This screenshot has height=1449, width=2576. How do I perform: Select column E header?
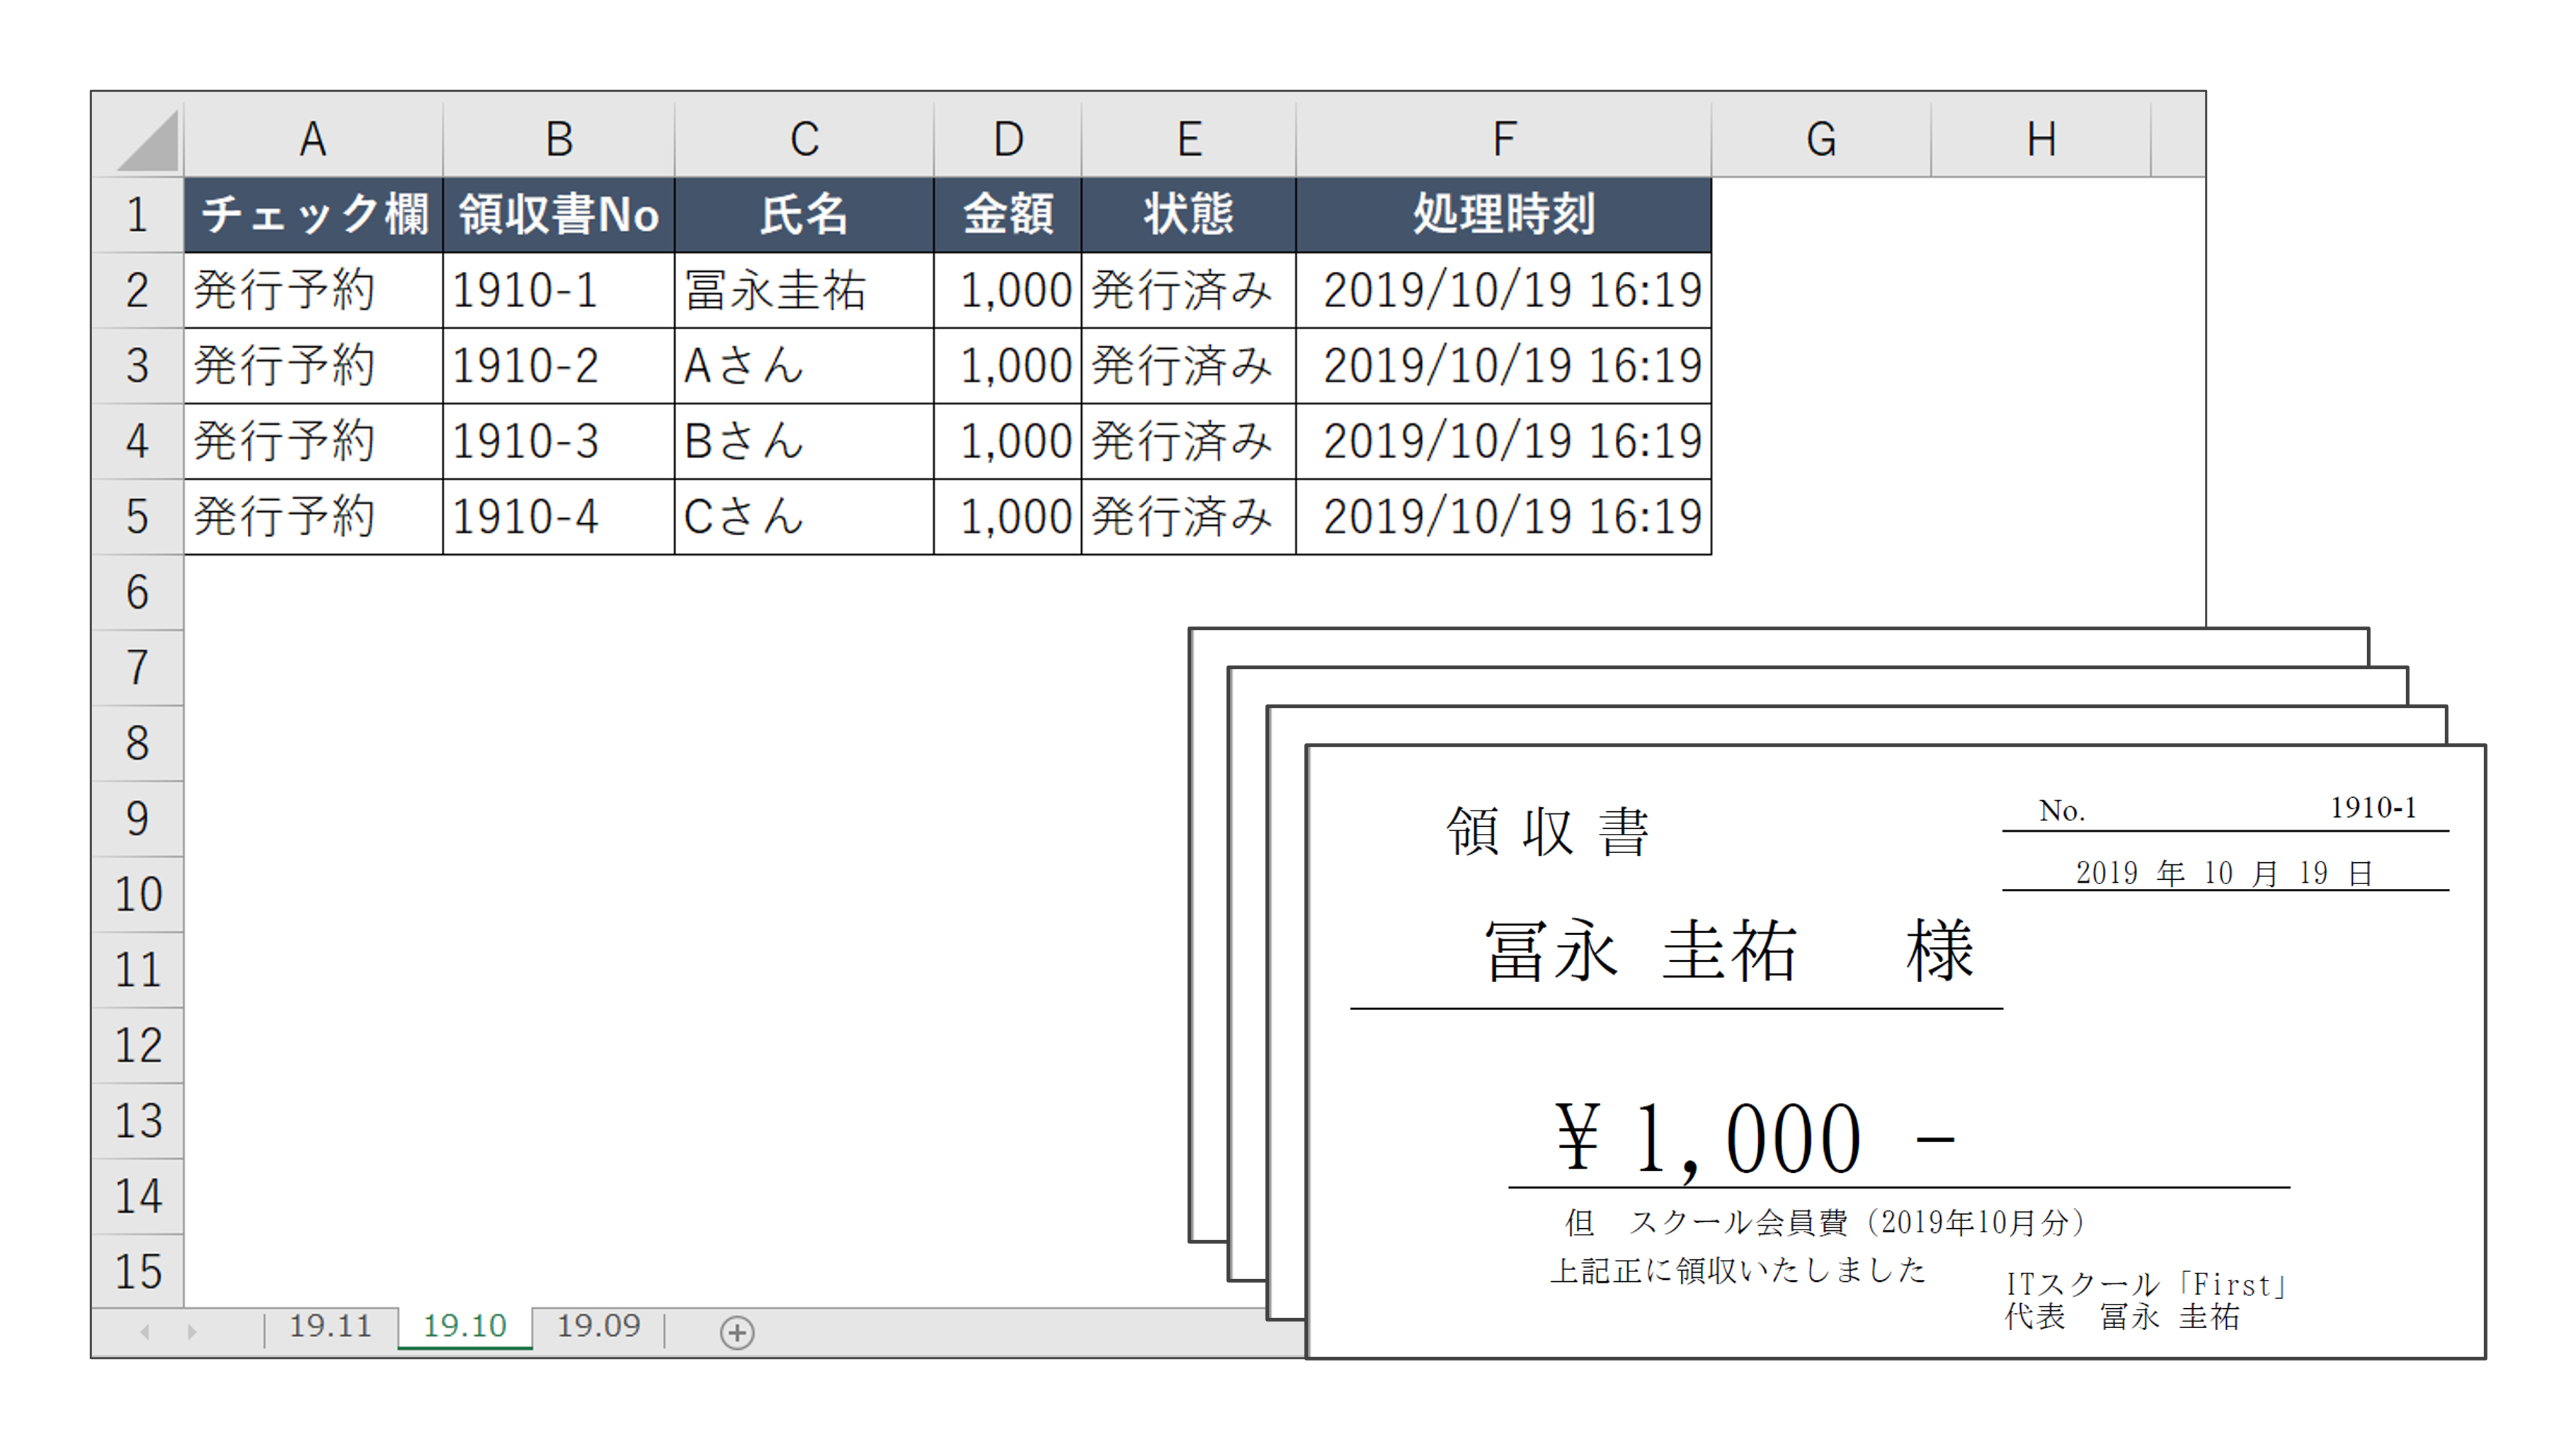tap(1189, 138)
